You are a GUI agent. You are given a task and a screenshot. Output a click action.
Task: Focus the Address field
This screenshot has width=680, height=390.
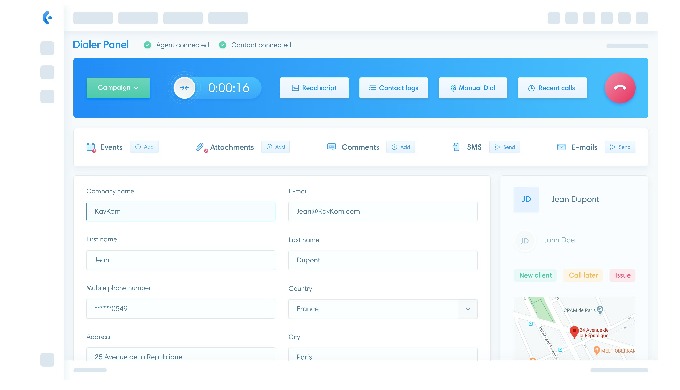[x=181, y=354]
